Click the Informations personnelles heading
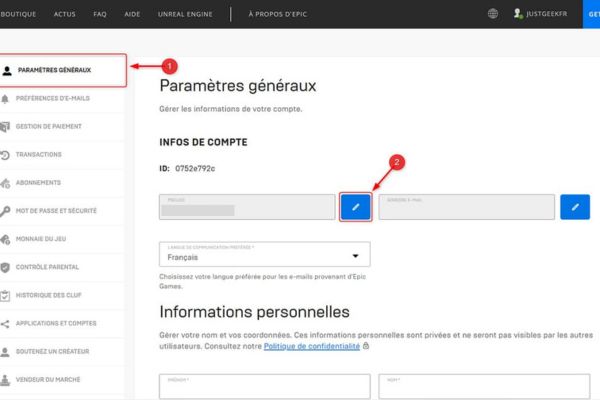The image size is (600, 400). [254, 312]
